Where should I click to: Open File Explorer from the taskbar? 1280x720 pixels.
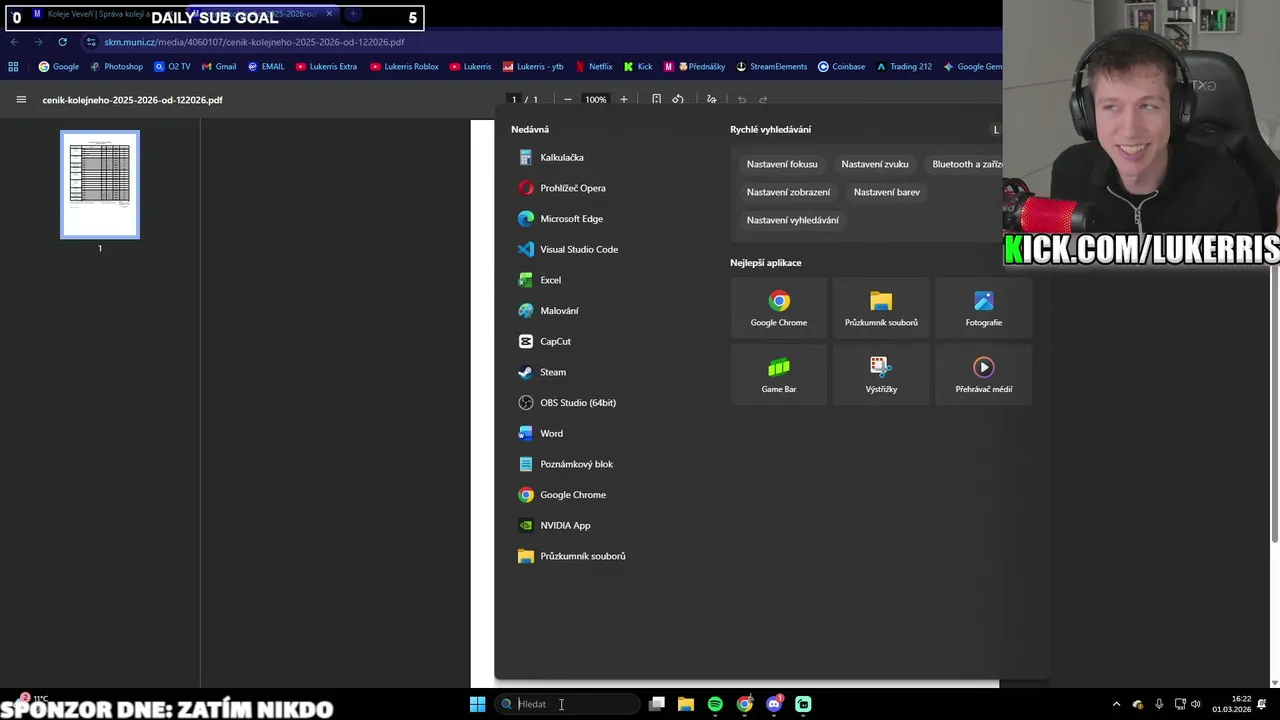686,704
